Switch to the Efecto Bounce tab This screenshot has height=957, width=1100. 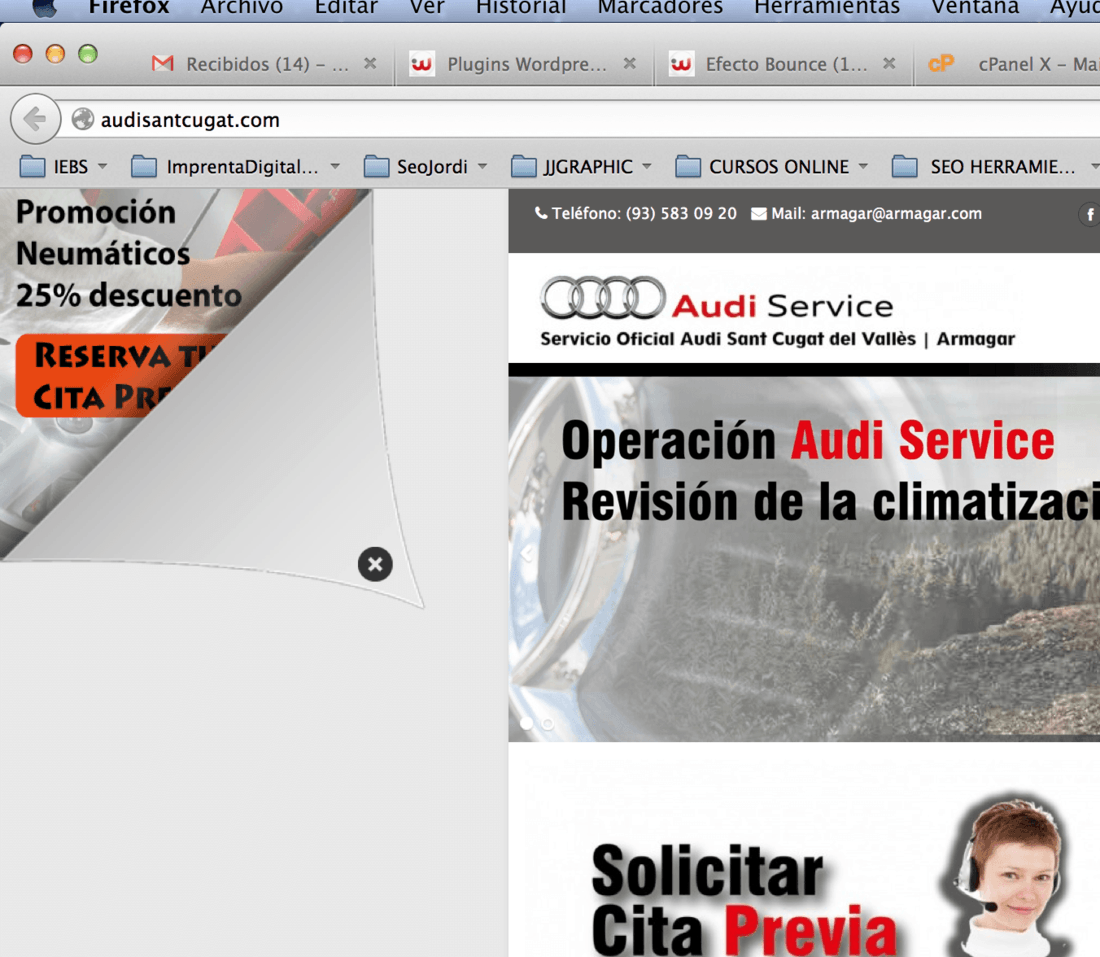784,64
